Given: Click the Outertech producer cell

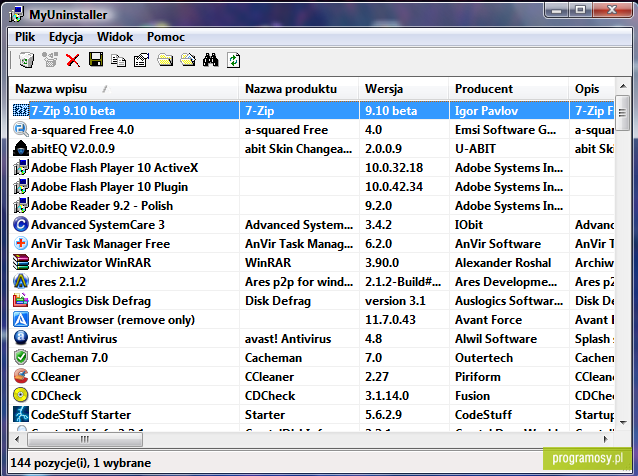Looking at the screenshot, I should pyautogui.click(x=509, y=358).
